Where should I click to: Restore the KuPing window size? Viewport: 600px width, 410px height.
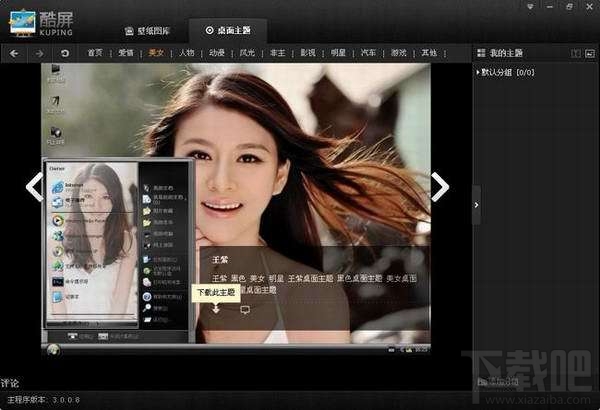pyautogui.click(x=569, y=7)
